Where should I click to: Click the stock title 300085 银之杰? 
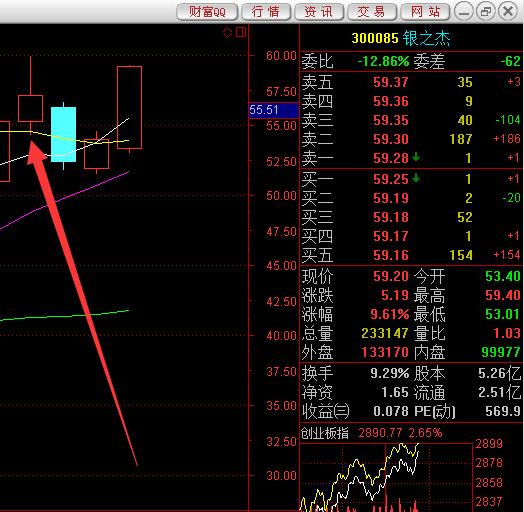pyautogui.click(x=401, y=38)
